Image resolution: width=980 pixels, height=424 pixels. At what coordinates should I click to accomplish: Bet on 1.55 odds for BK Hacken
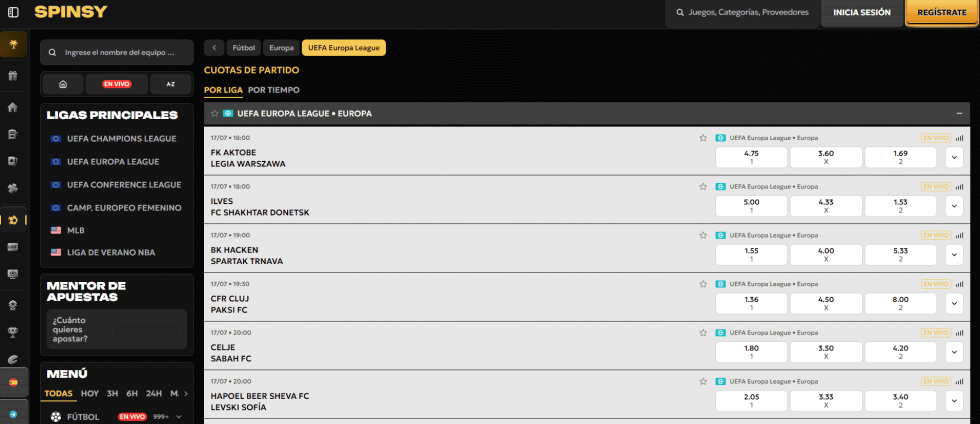751,254
